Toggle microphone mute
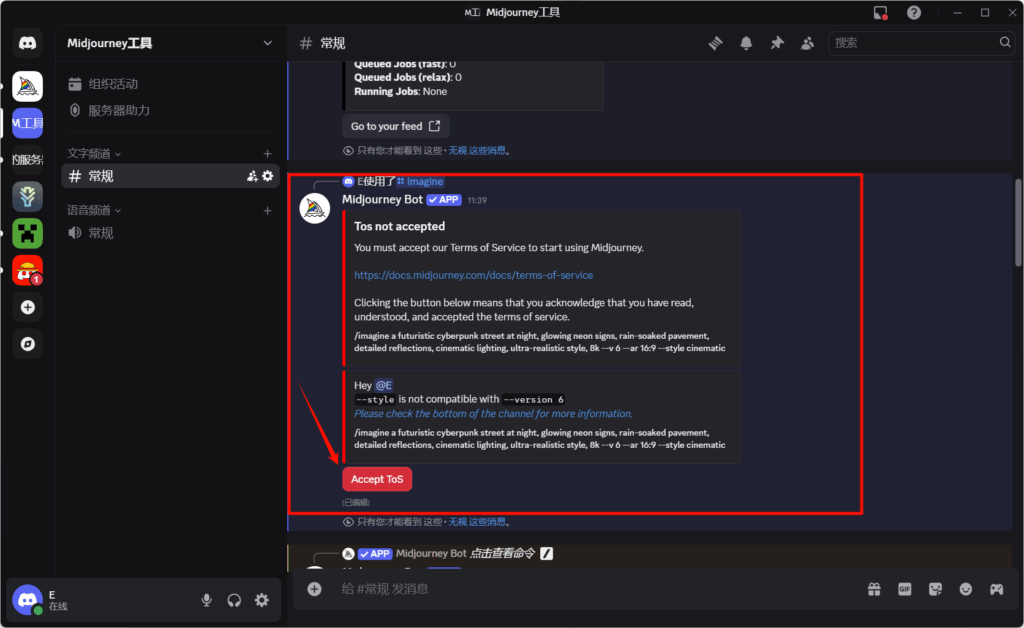This screenshot has height=628, width=1024. click(206, 600)
